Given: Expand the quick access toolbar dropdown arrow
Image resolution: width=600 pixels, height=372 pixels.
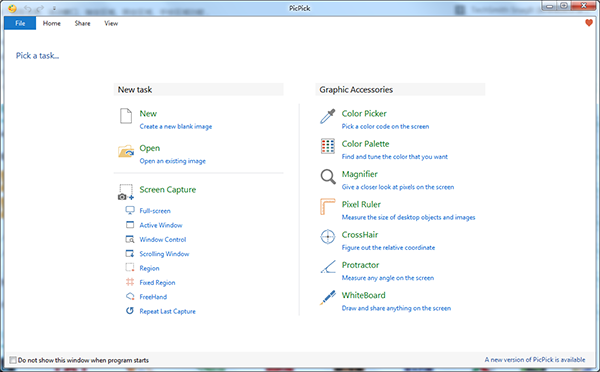Looking at the screenshot, I should 54,8.
